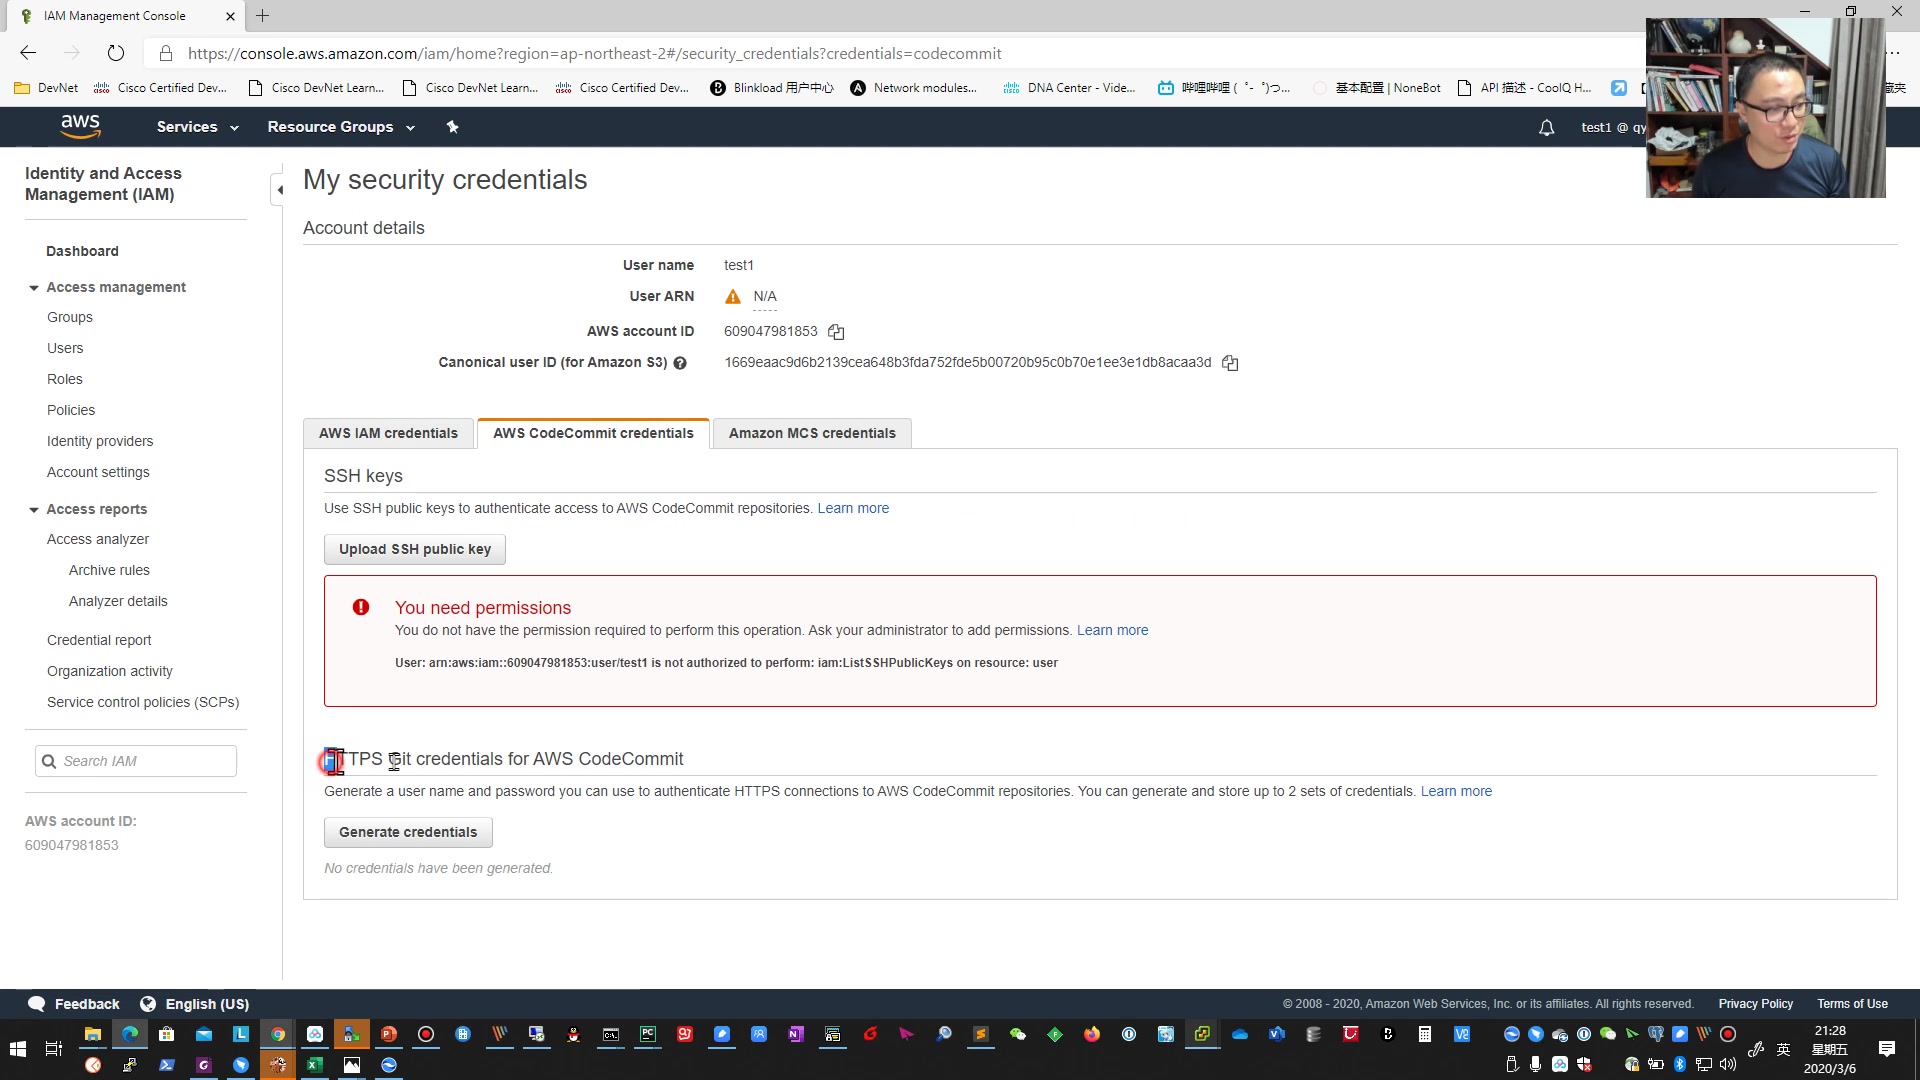This screenshot has height=1080, width=1920.
Task: Open Task View on taskbar
Action: [54, 1049]
